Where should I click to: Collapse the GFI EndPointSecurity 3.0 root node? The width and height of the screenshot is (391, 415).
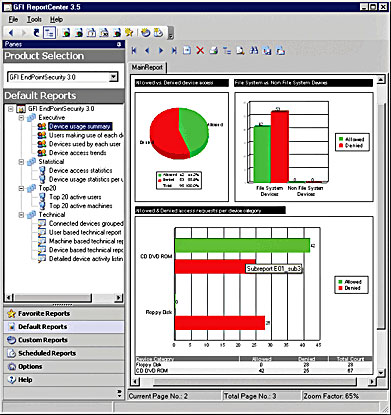11,109
